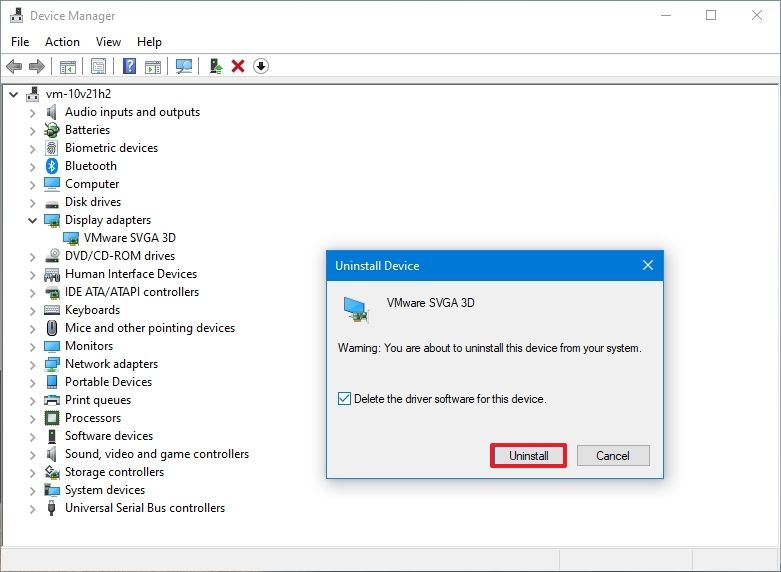Select the Software devices label
781x572 pixels.
click(x=109, y=435)
